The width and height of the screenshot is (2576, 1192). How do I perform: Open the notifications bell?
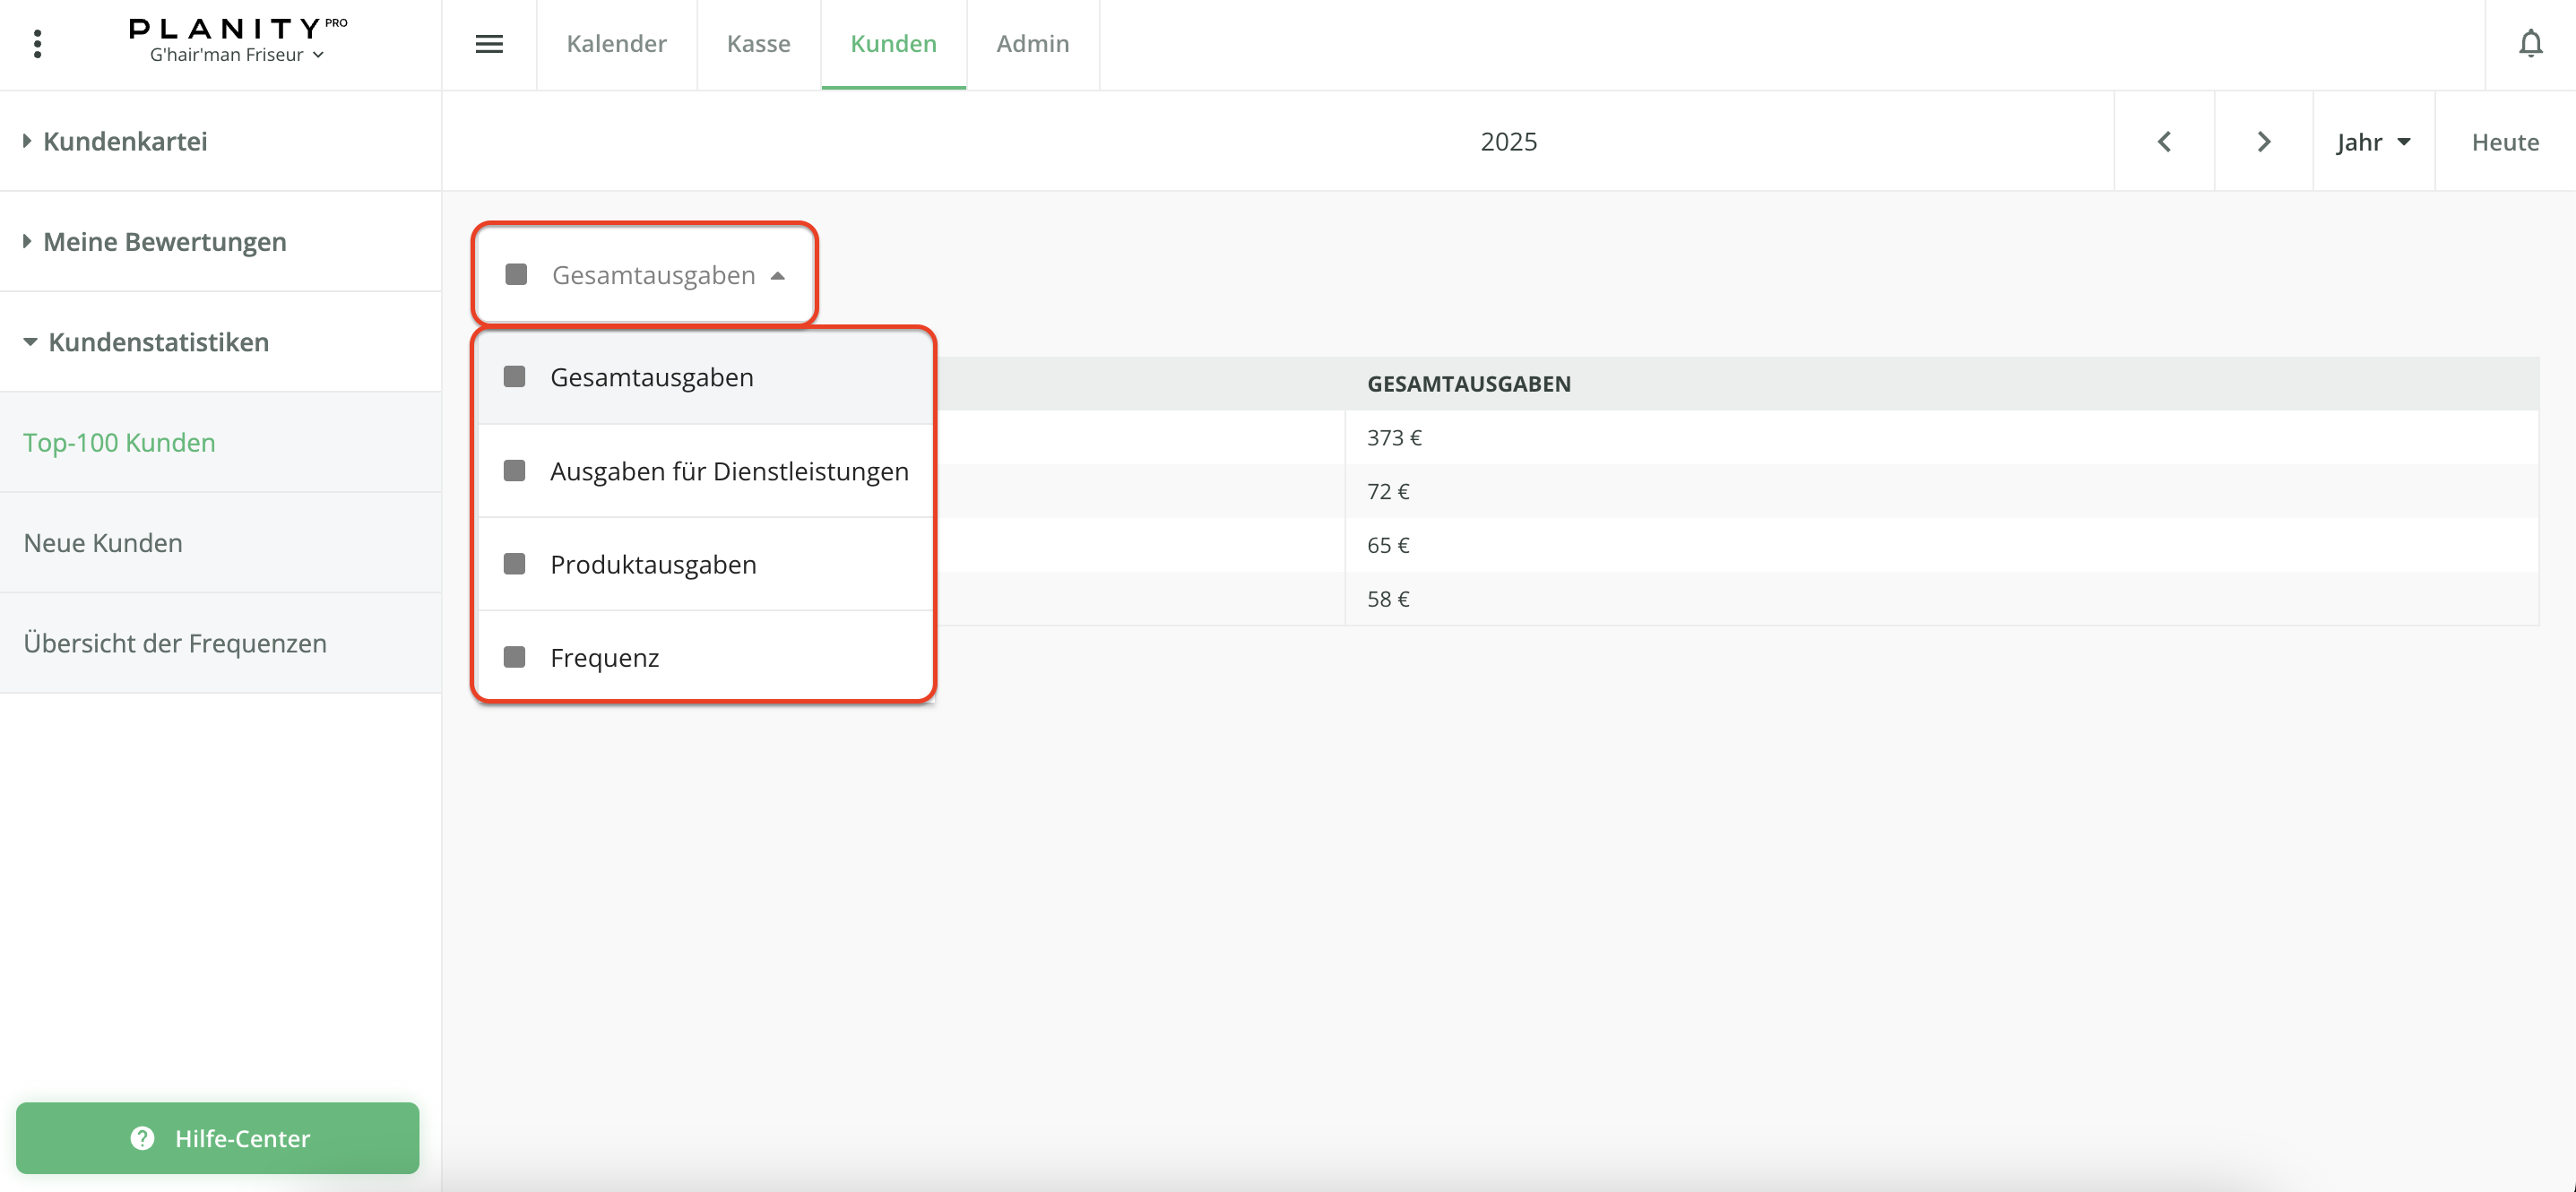coord(2530,44)
